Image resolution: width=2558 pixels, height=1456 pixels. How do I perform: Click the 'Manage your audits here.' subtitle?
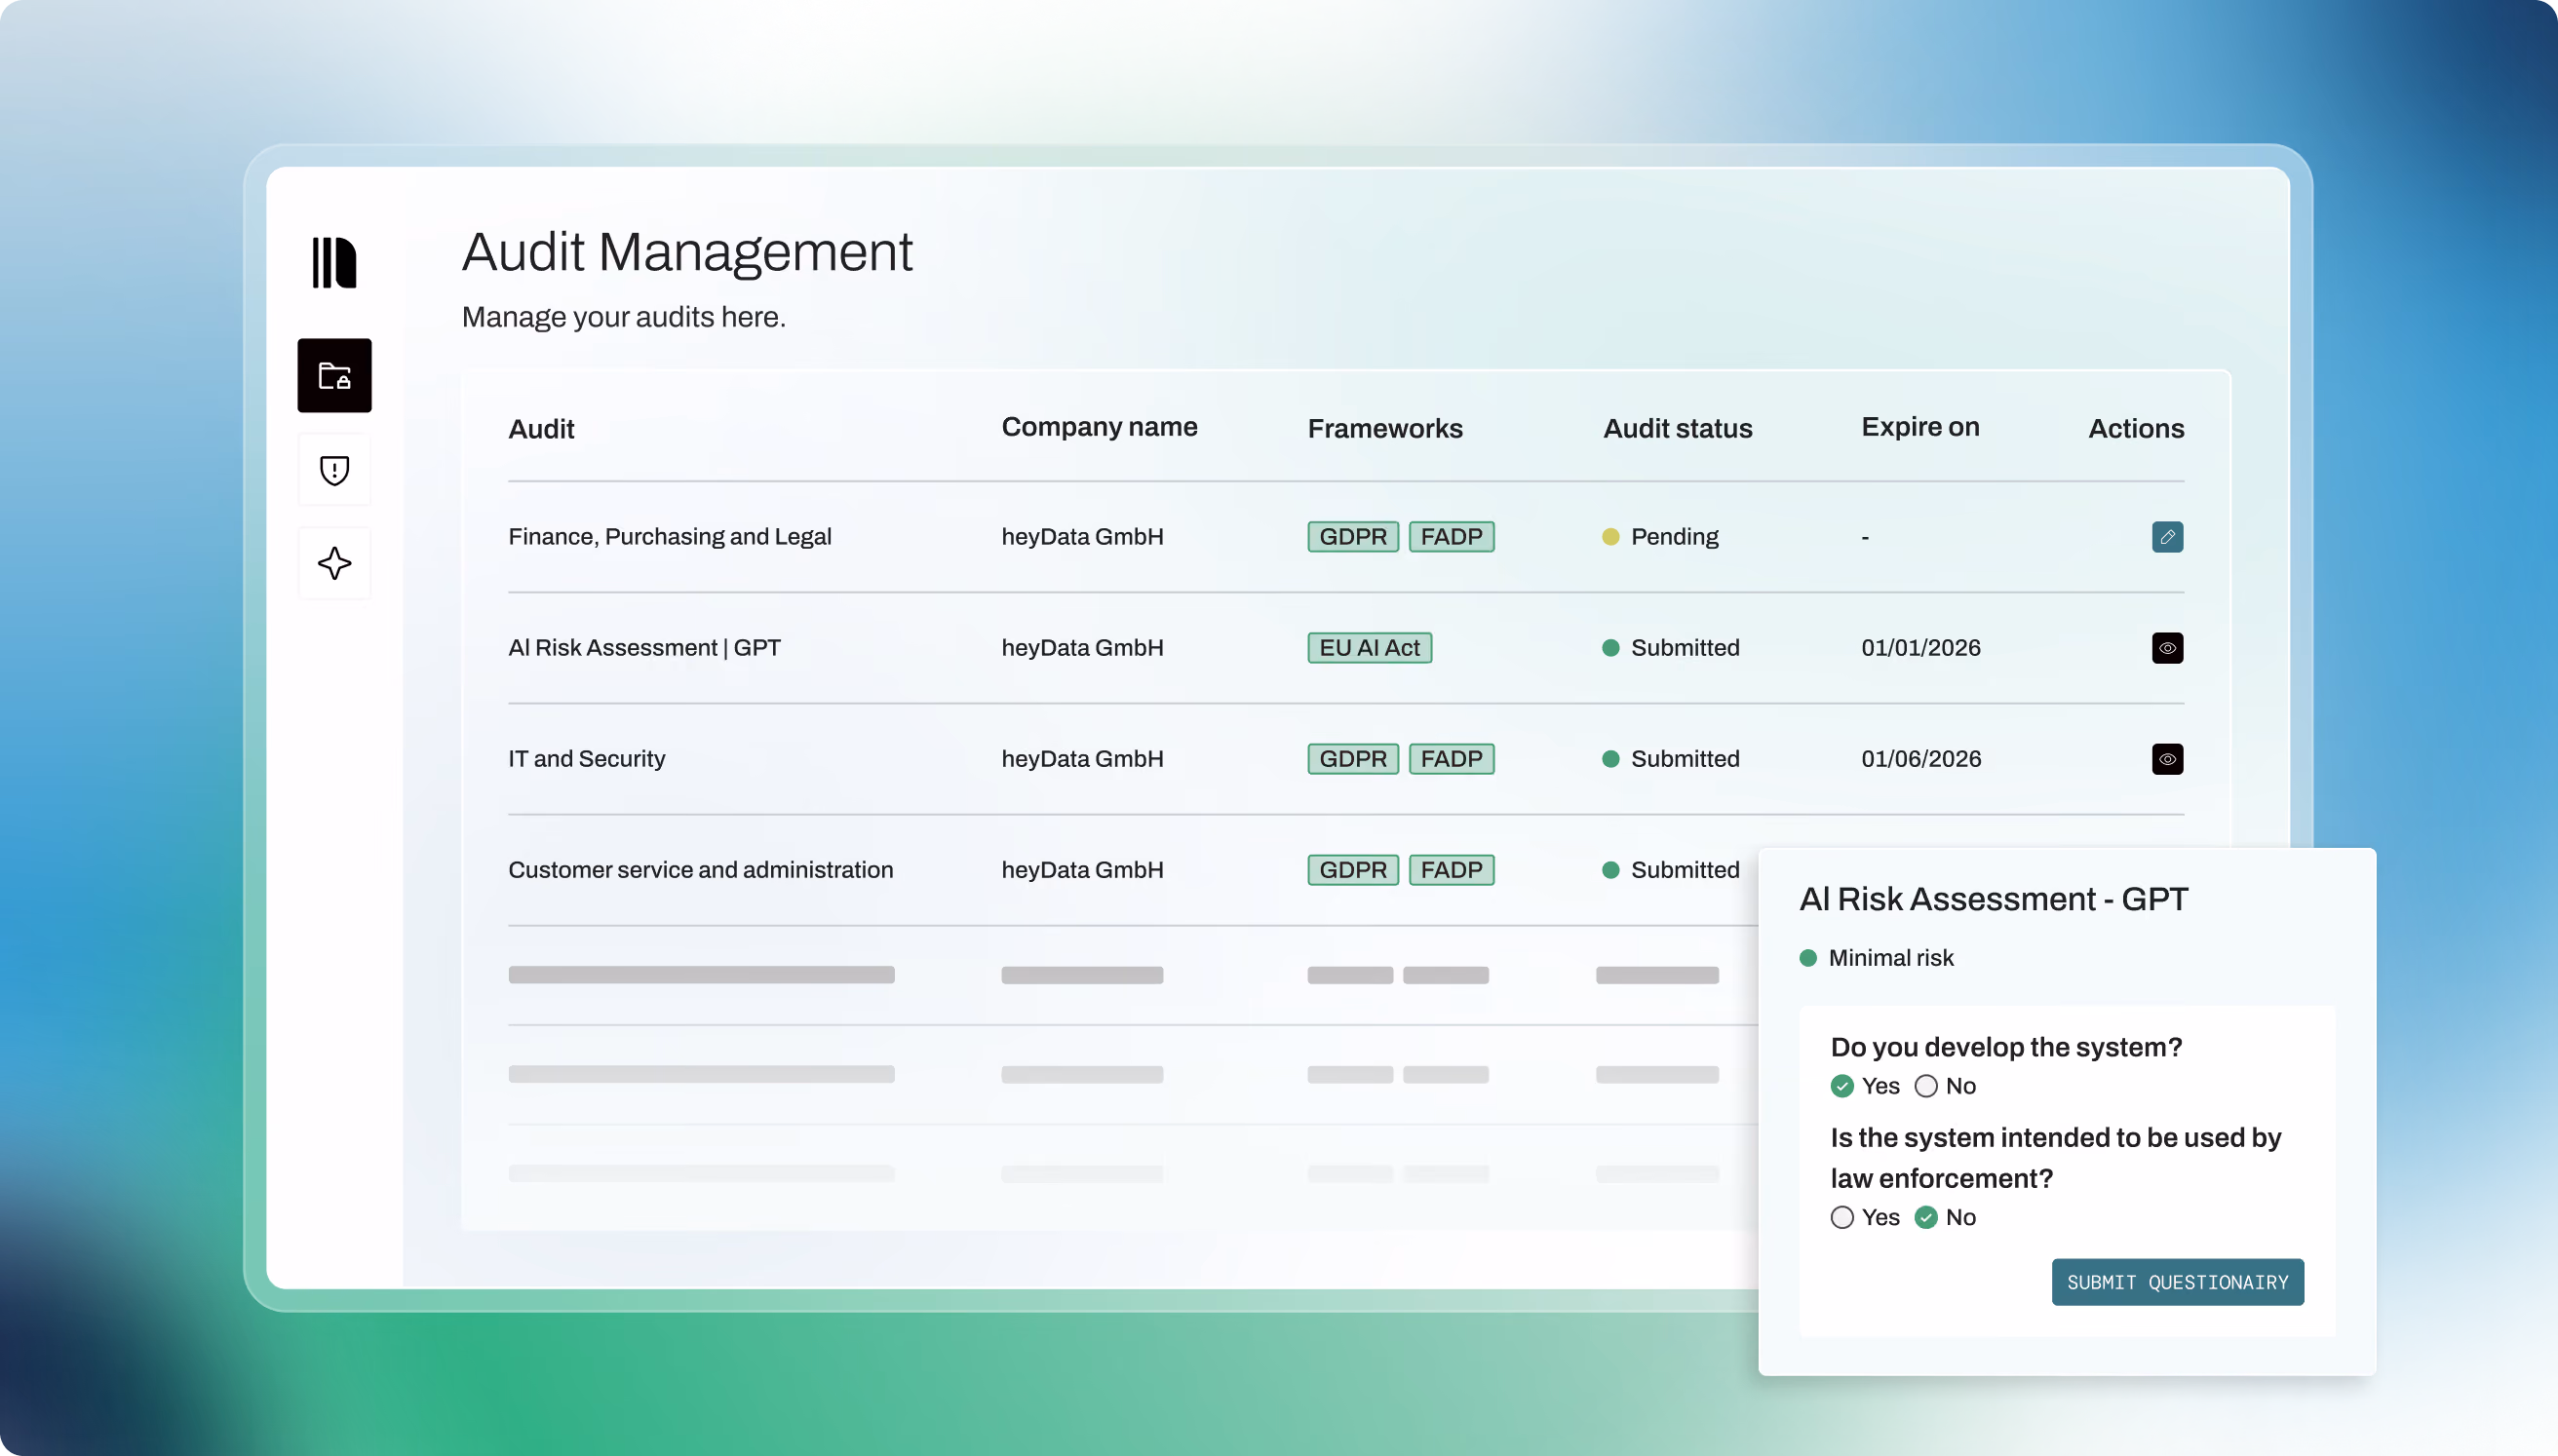click(623, 317)
